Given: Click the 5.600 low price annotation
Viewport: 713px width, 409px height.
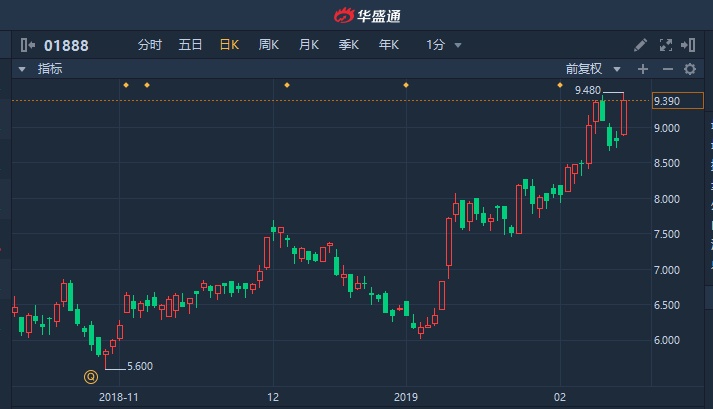Looking at the screenshot, I should click(x=140, y=366).
